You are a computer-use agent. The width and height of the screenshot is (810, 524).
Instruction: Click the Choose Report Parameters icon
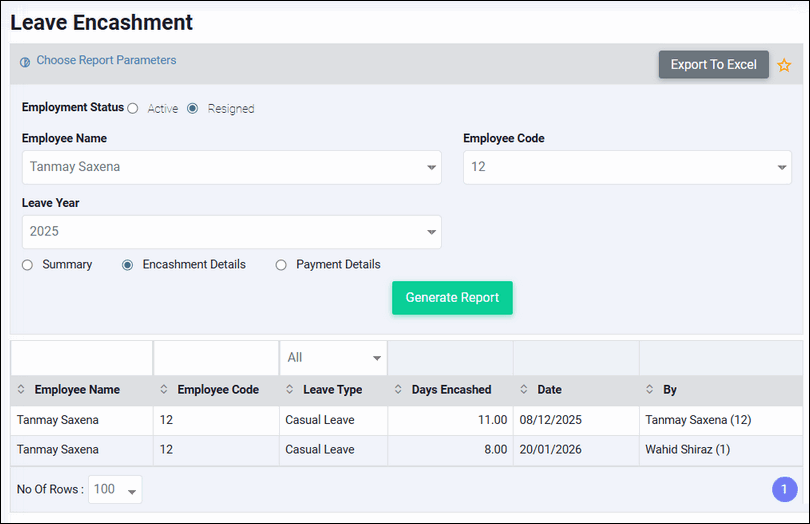click(x=25, y=62)
